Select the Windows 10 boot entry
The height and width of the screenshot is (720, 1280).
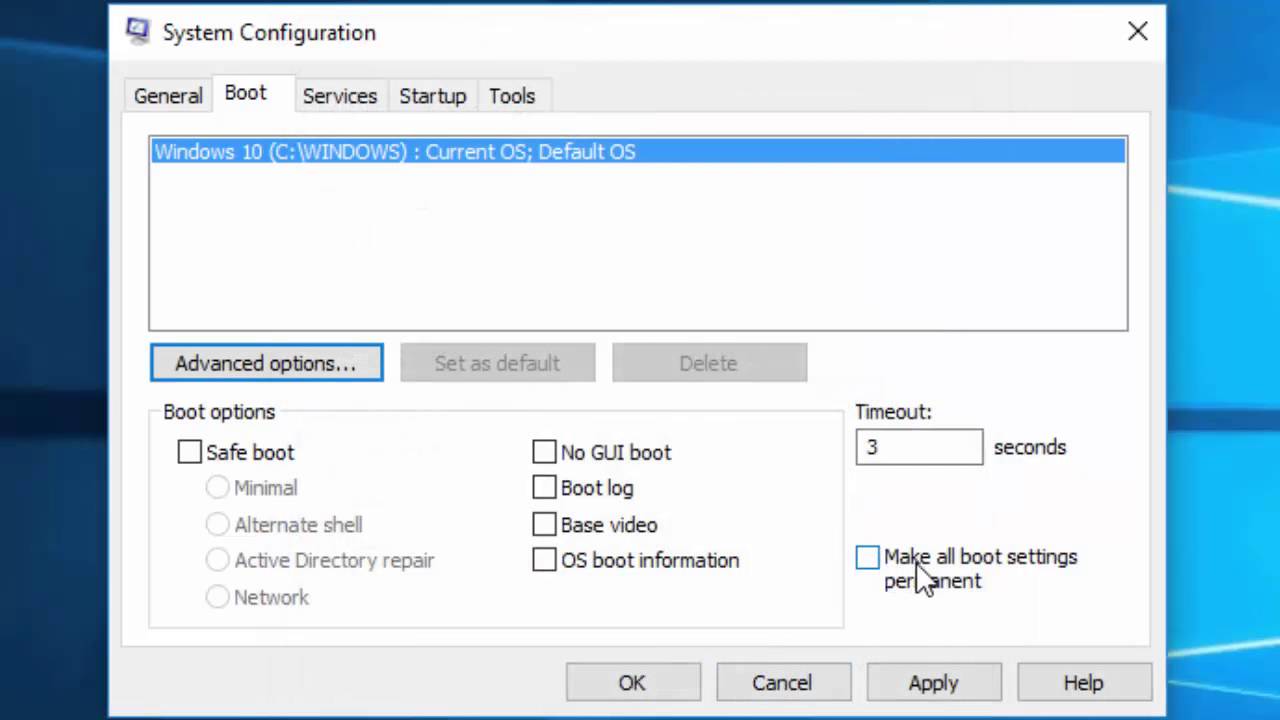coord(638,151)
